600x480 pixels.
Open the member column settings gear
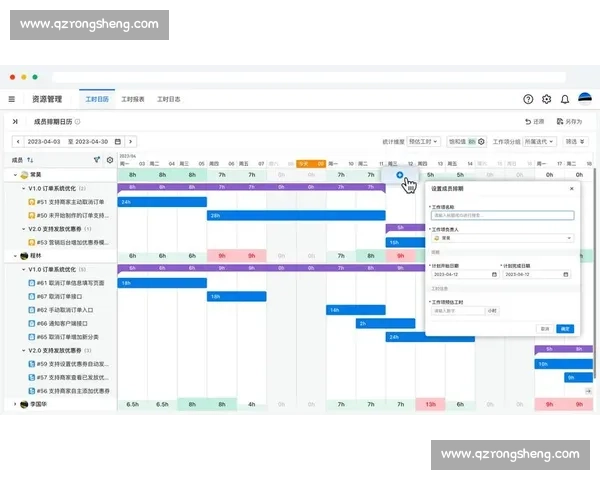pos(110,160)
